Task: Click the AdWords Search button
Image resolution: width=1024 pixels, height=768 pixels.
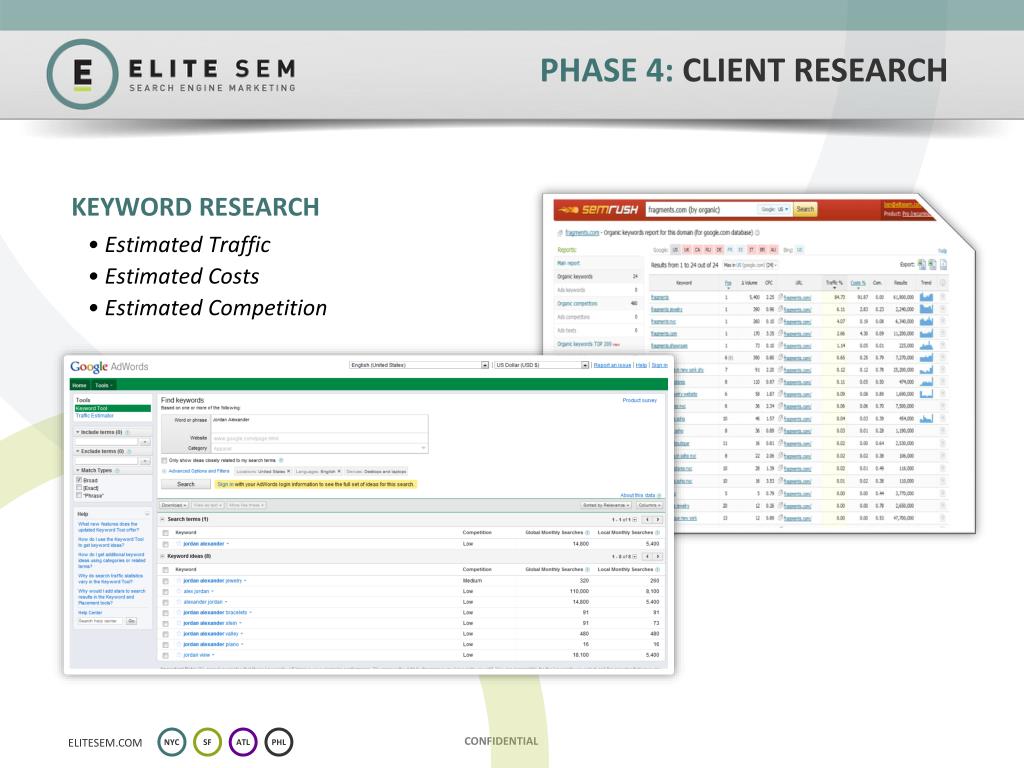Action: pyautogui.click(x=185, y=485)
